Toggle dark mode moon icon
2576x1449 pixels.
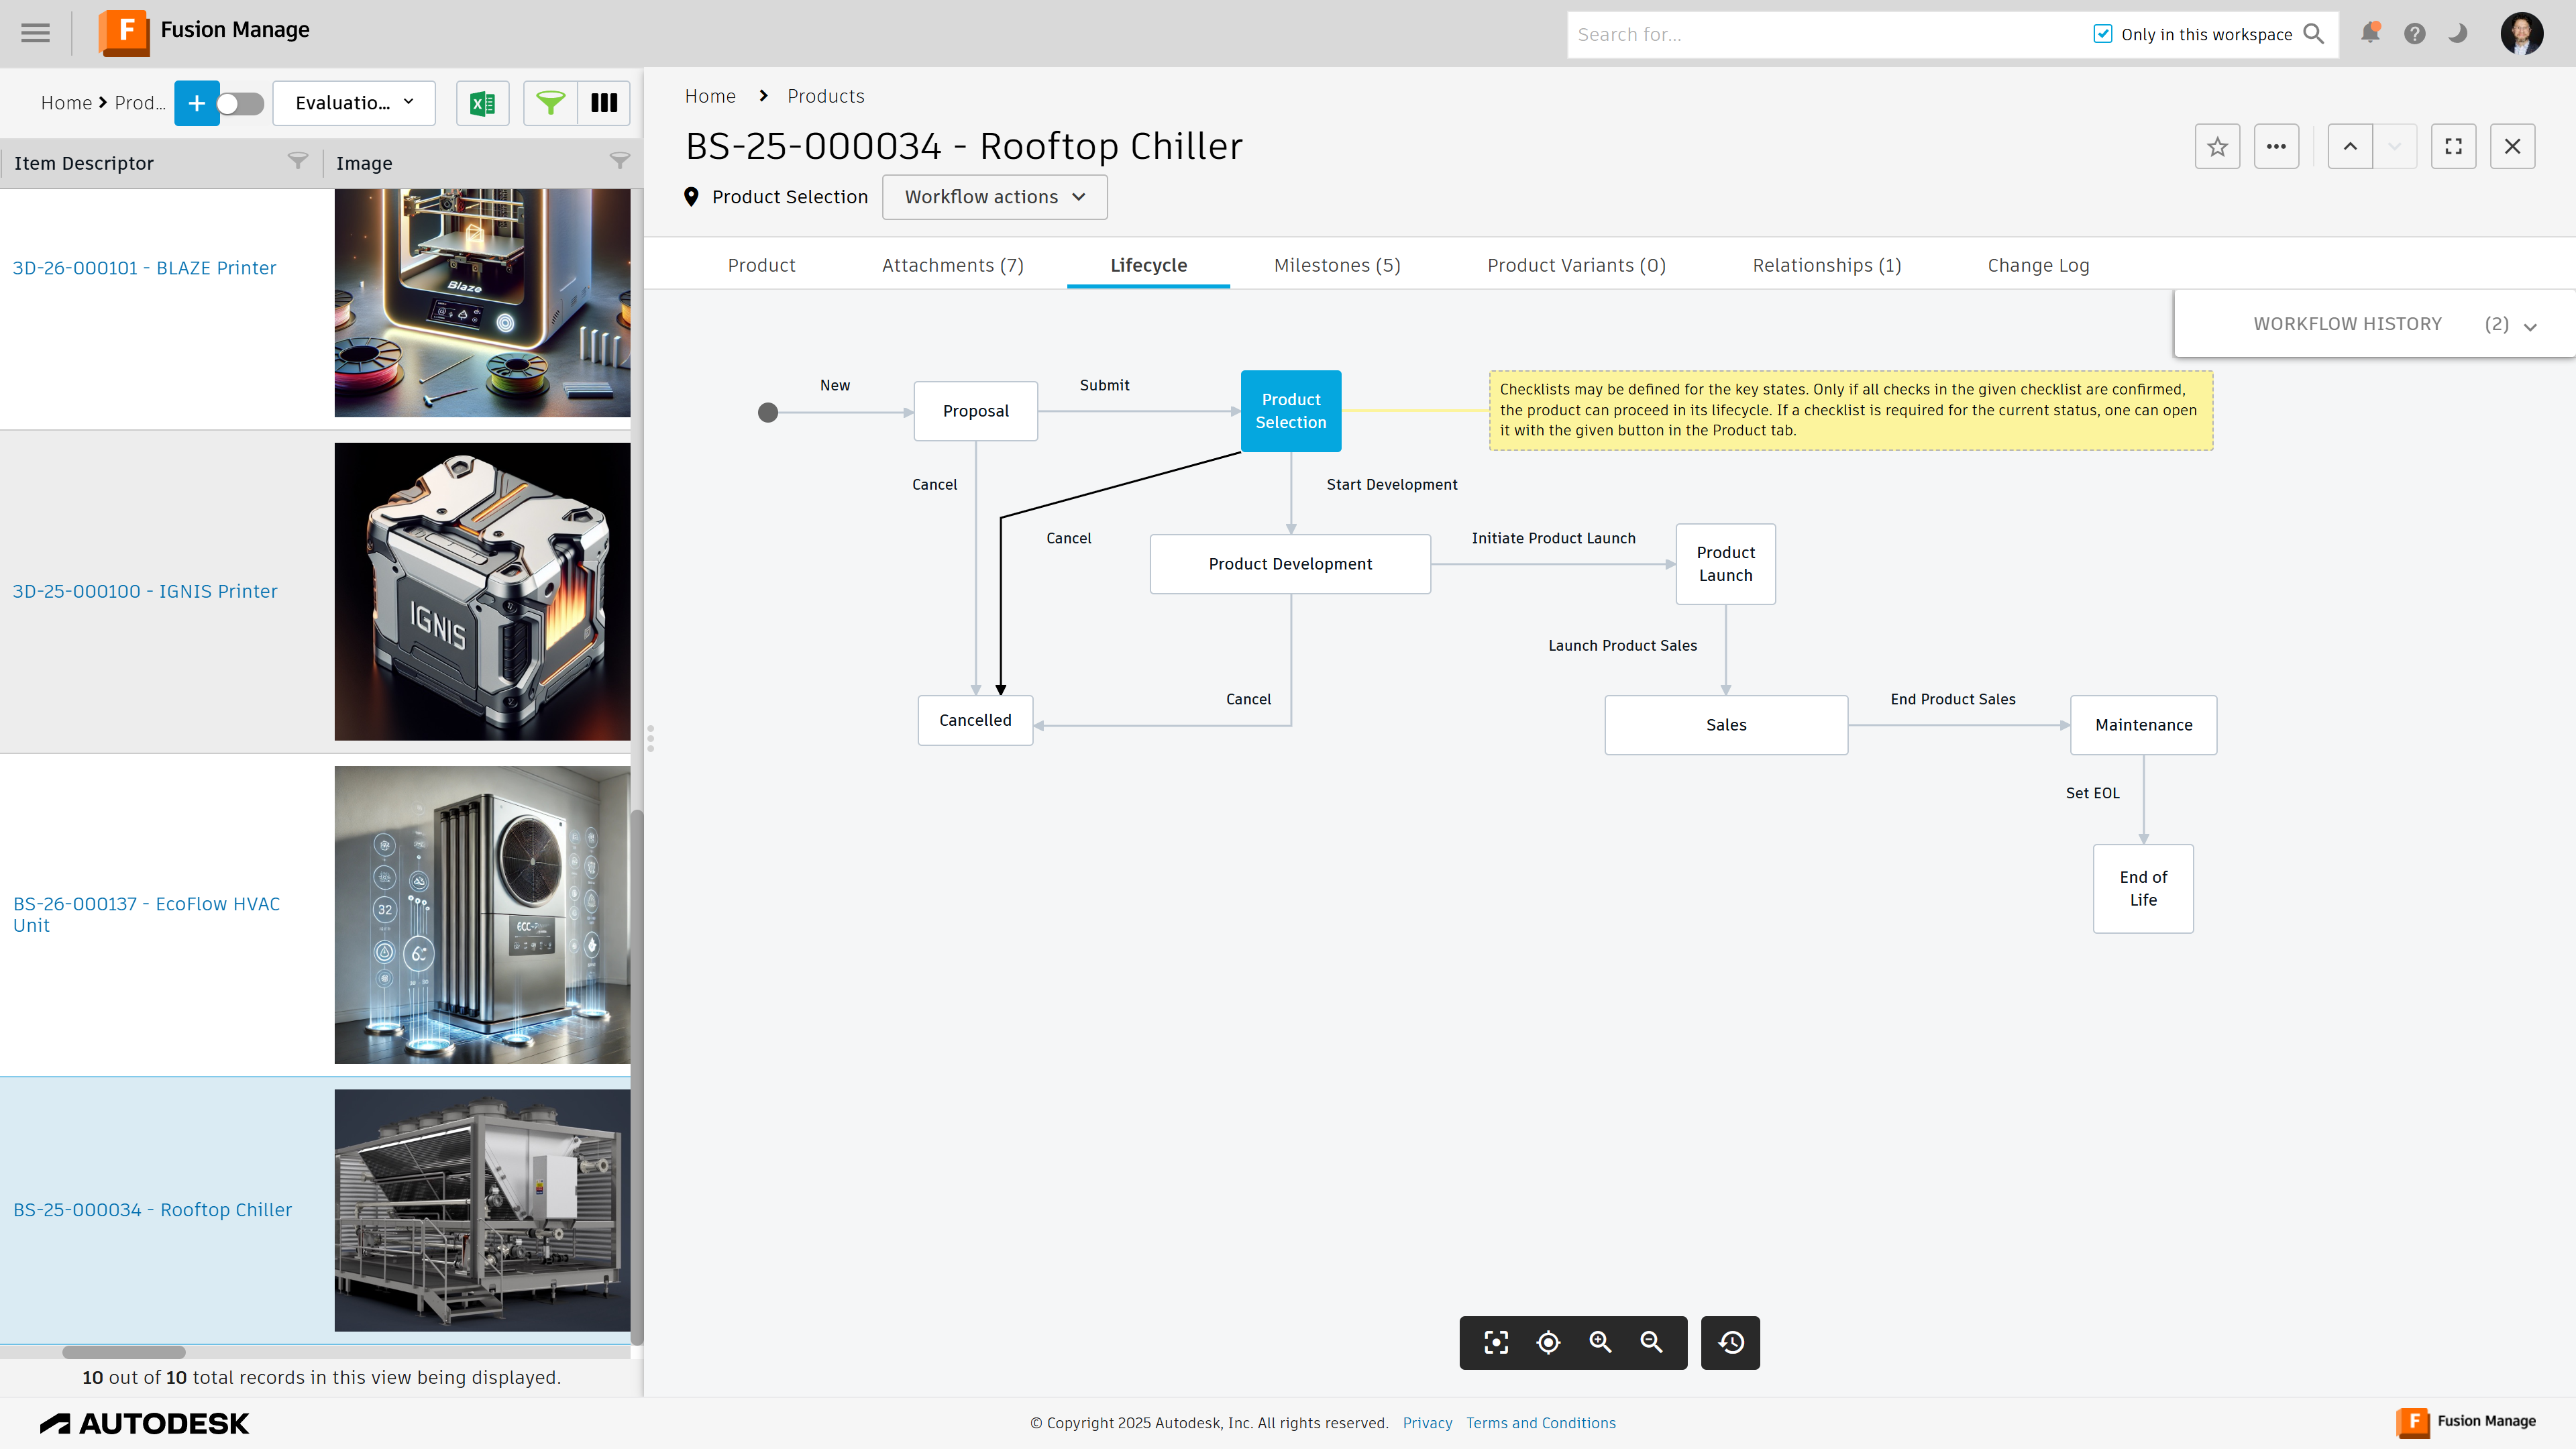pyautogui.click(x=2458, y=34)
